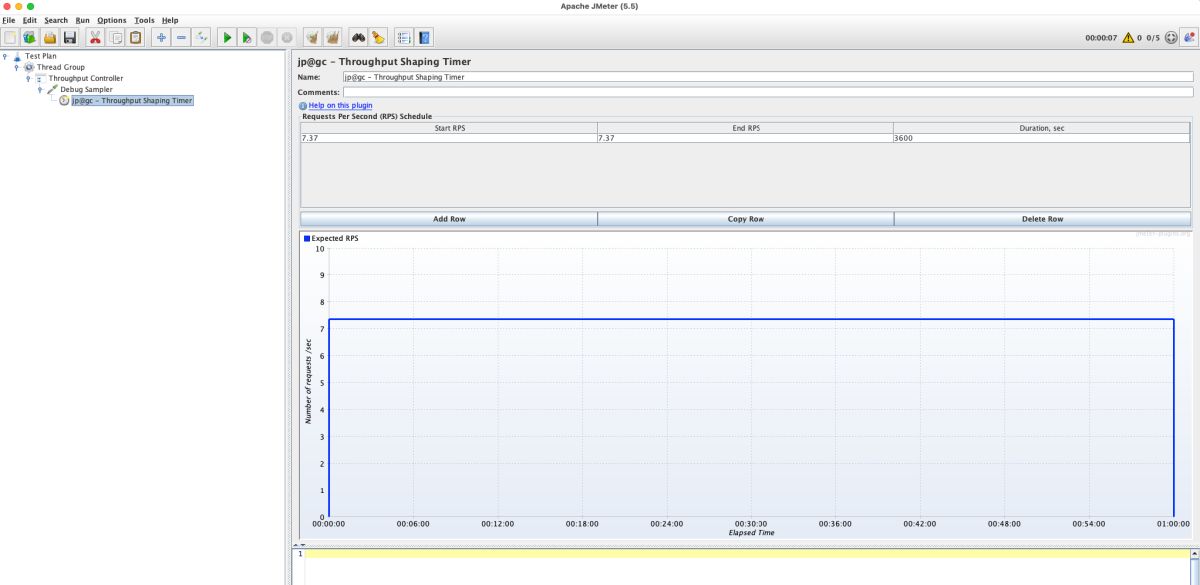Click the End RPS cell value 7.37

pyautogui.click(x=745, y=138)
